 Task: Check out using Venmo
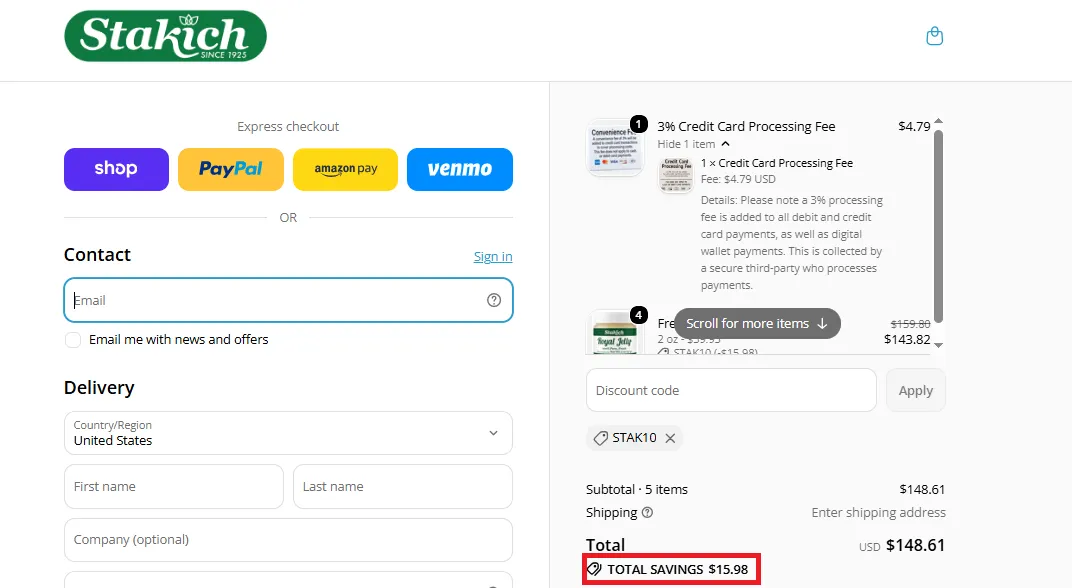pyautogui.click(x=459, y=169)
